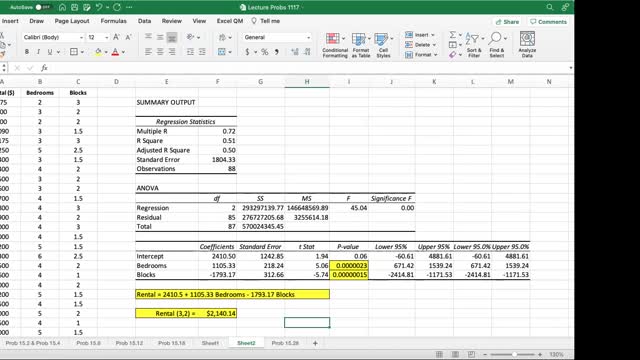Open Find & Select
Image resolution: width=640 pixels, height=360 pixels.
coord(497,45)
